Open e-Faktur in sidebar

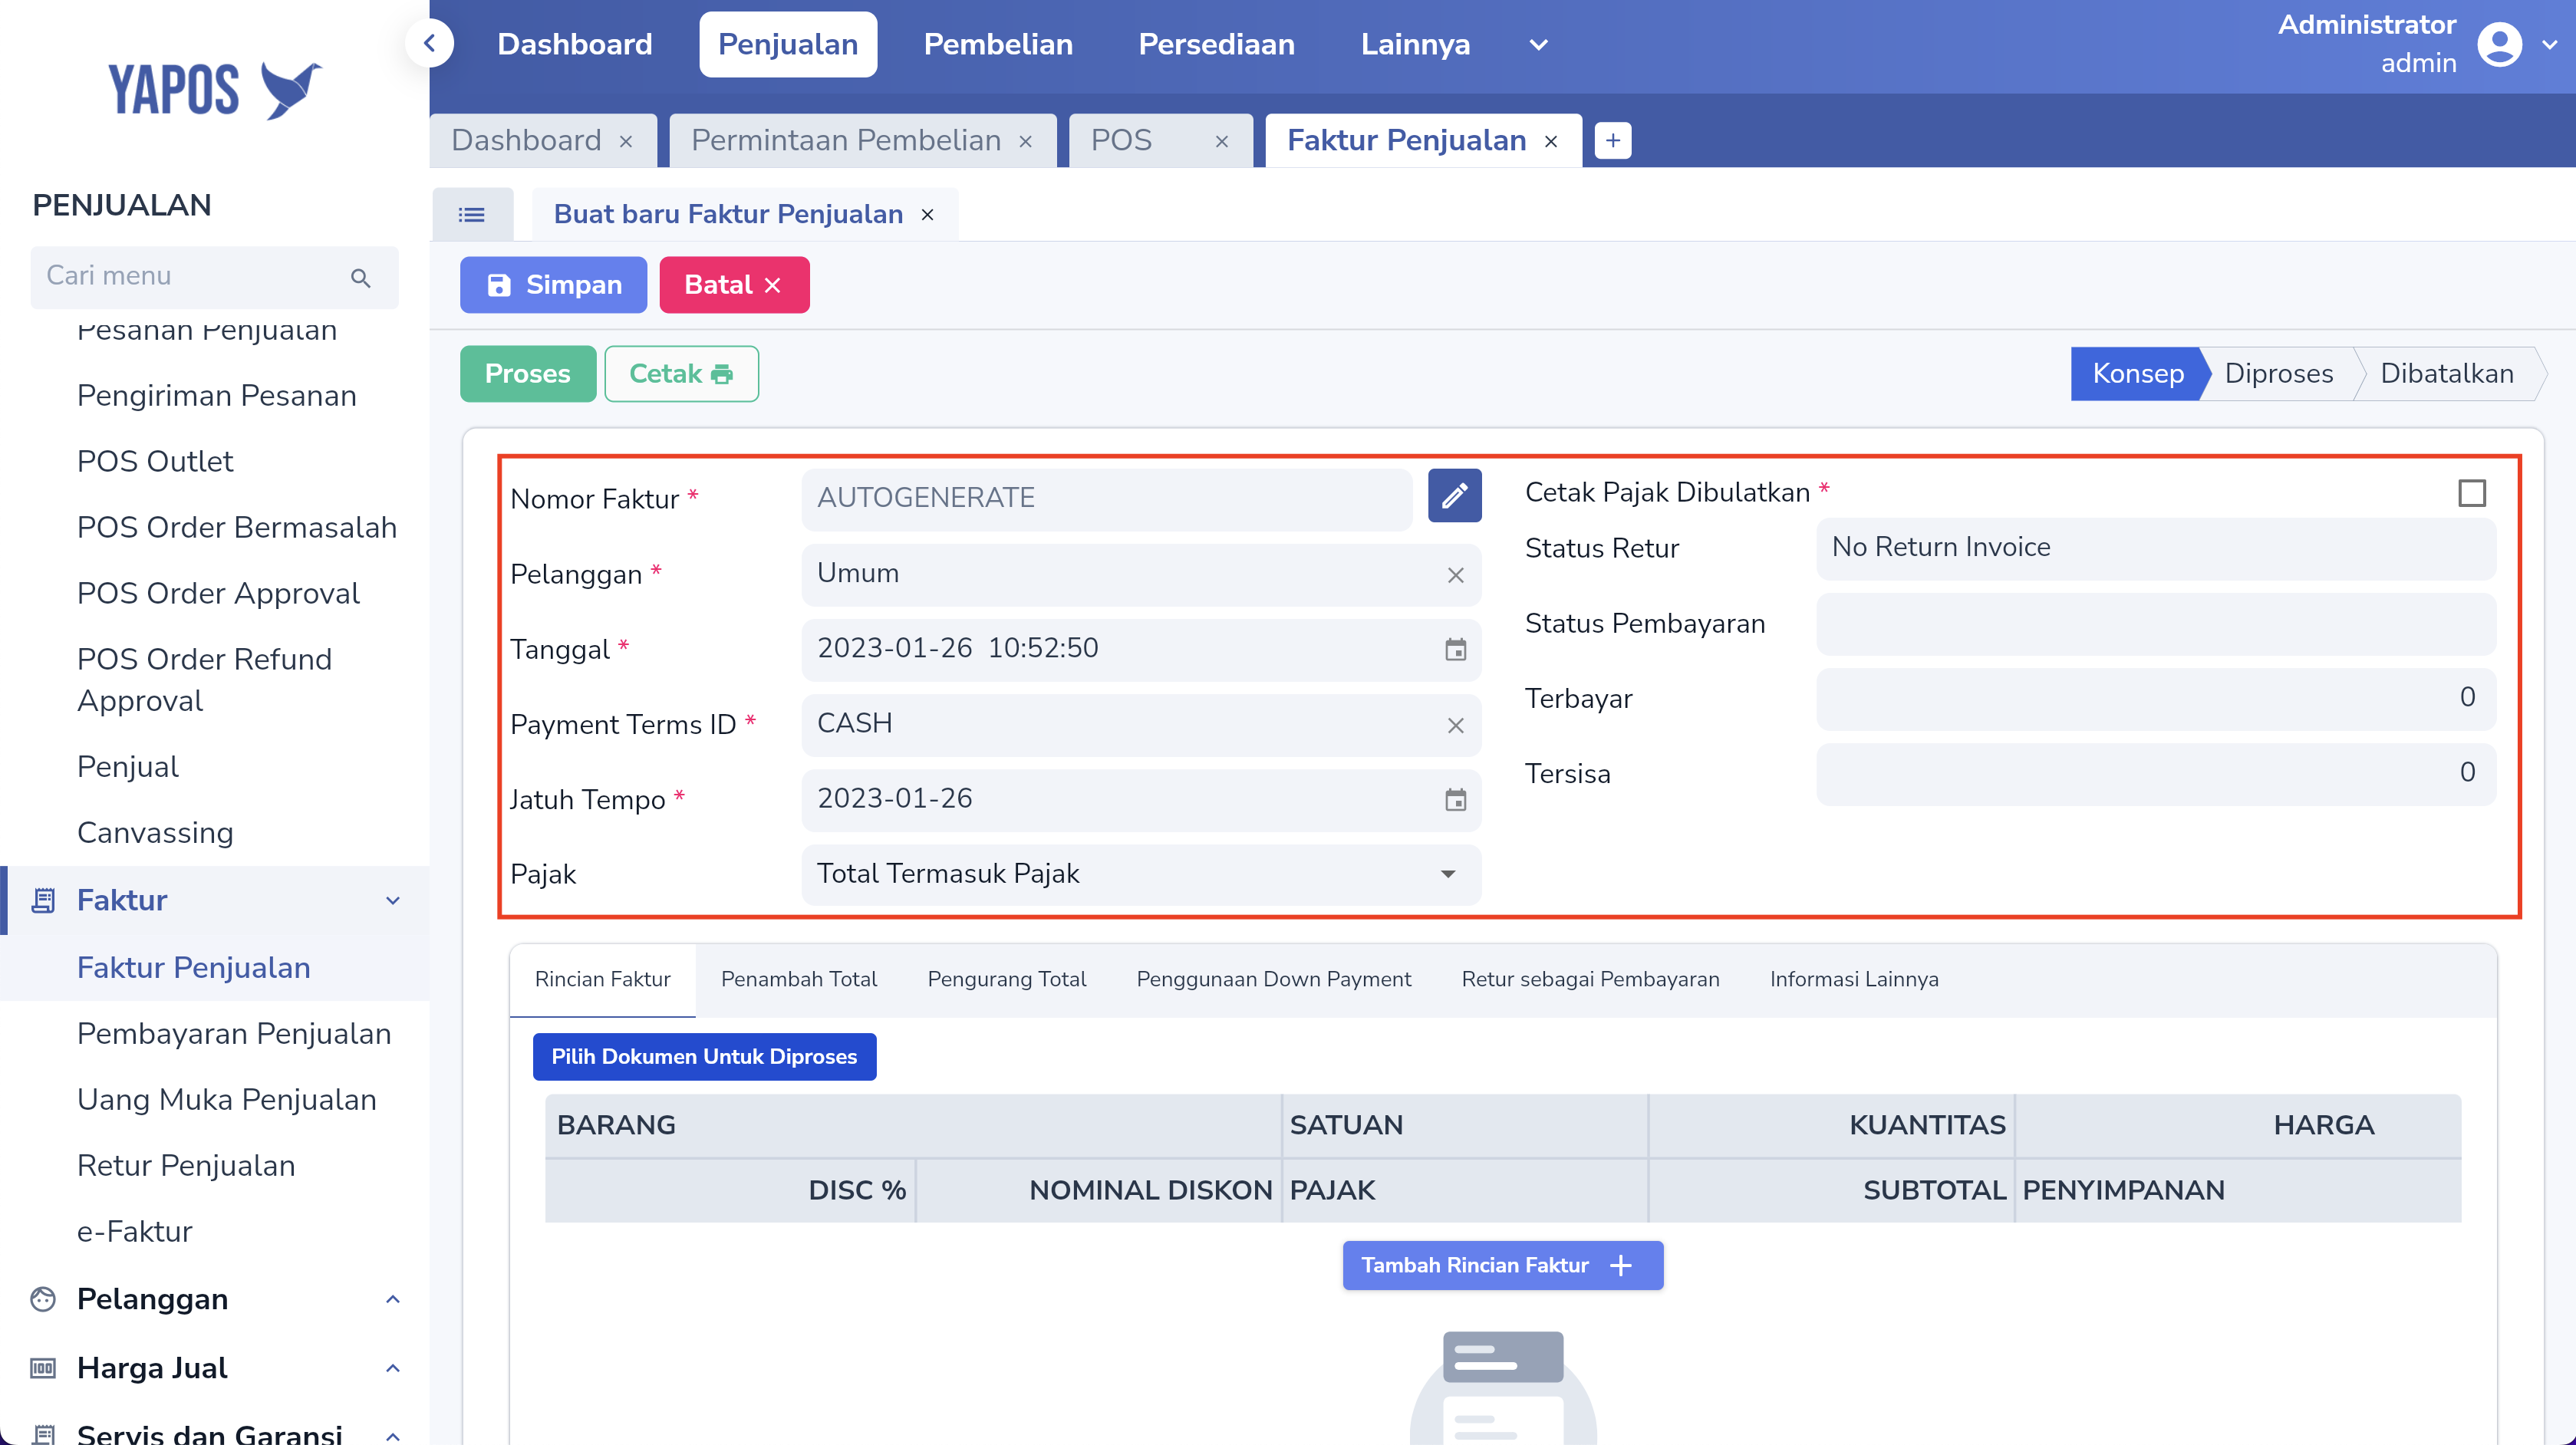click(134, 1232)
